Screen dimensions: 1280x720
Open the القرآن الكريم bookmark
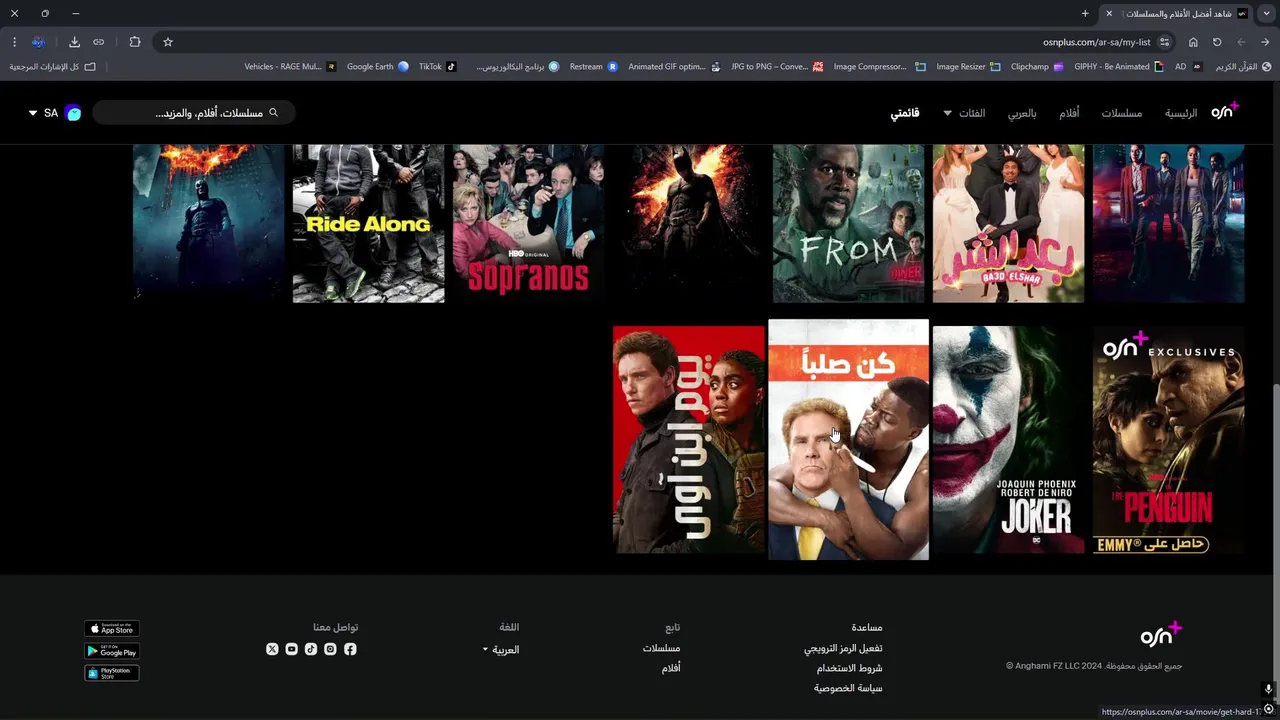tap(1243, 67)
